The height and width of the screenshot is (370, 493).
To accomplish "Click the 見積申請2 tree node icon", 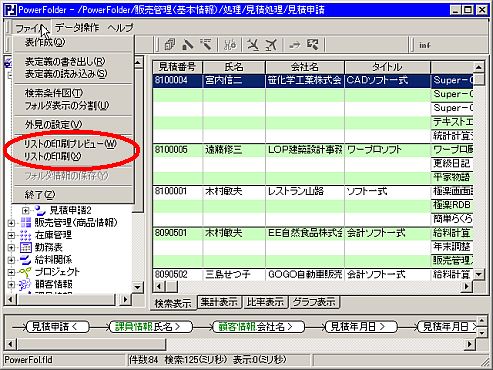I will (40, 210).
